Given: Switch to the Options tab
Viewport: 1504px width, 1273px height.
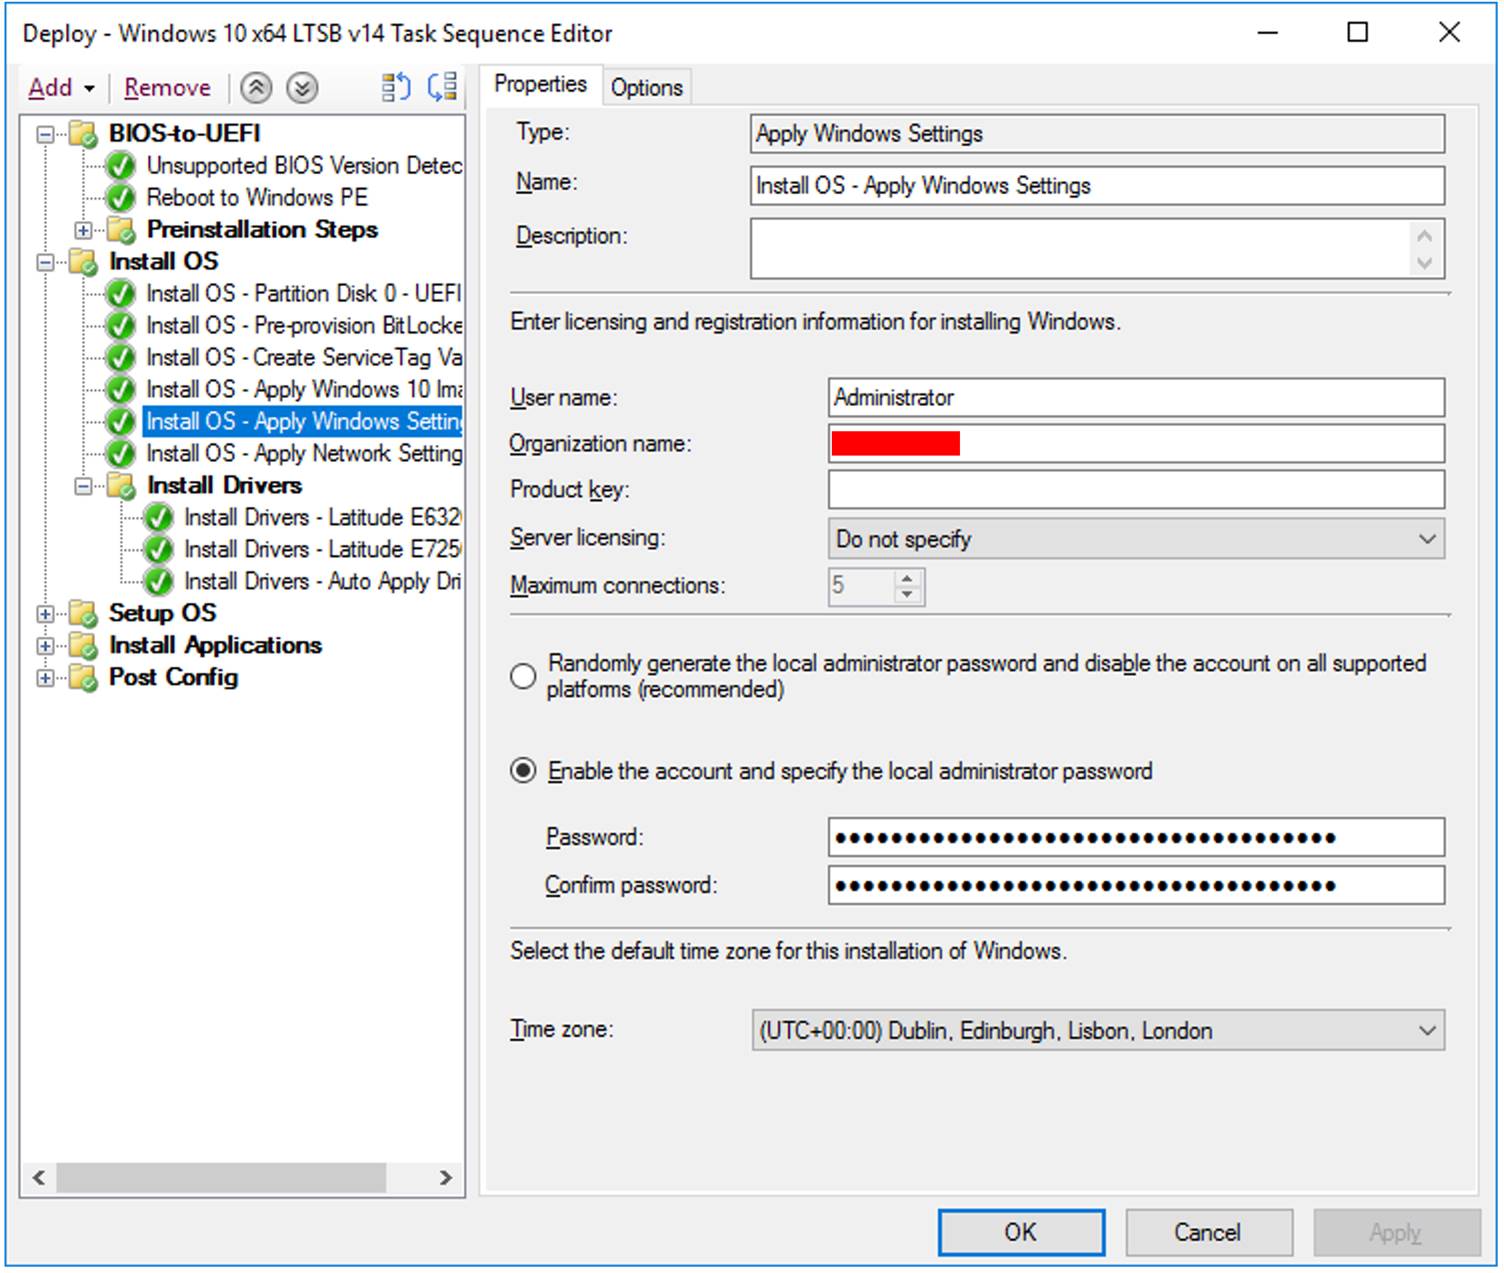Looking at the screenshot, I should tap(647, 88).
